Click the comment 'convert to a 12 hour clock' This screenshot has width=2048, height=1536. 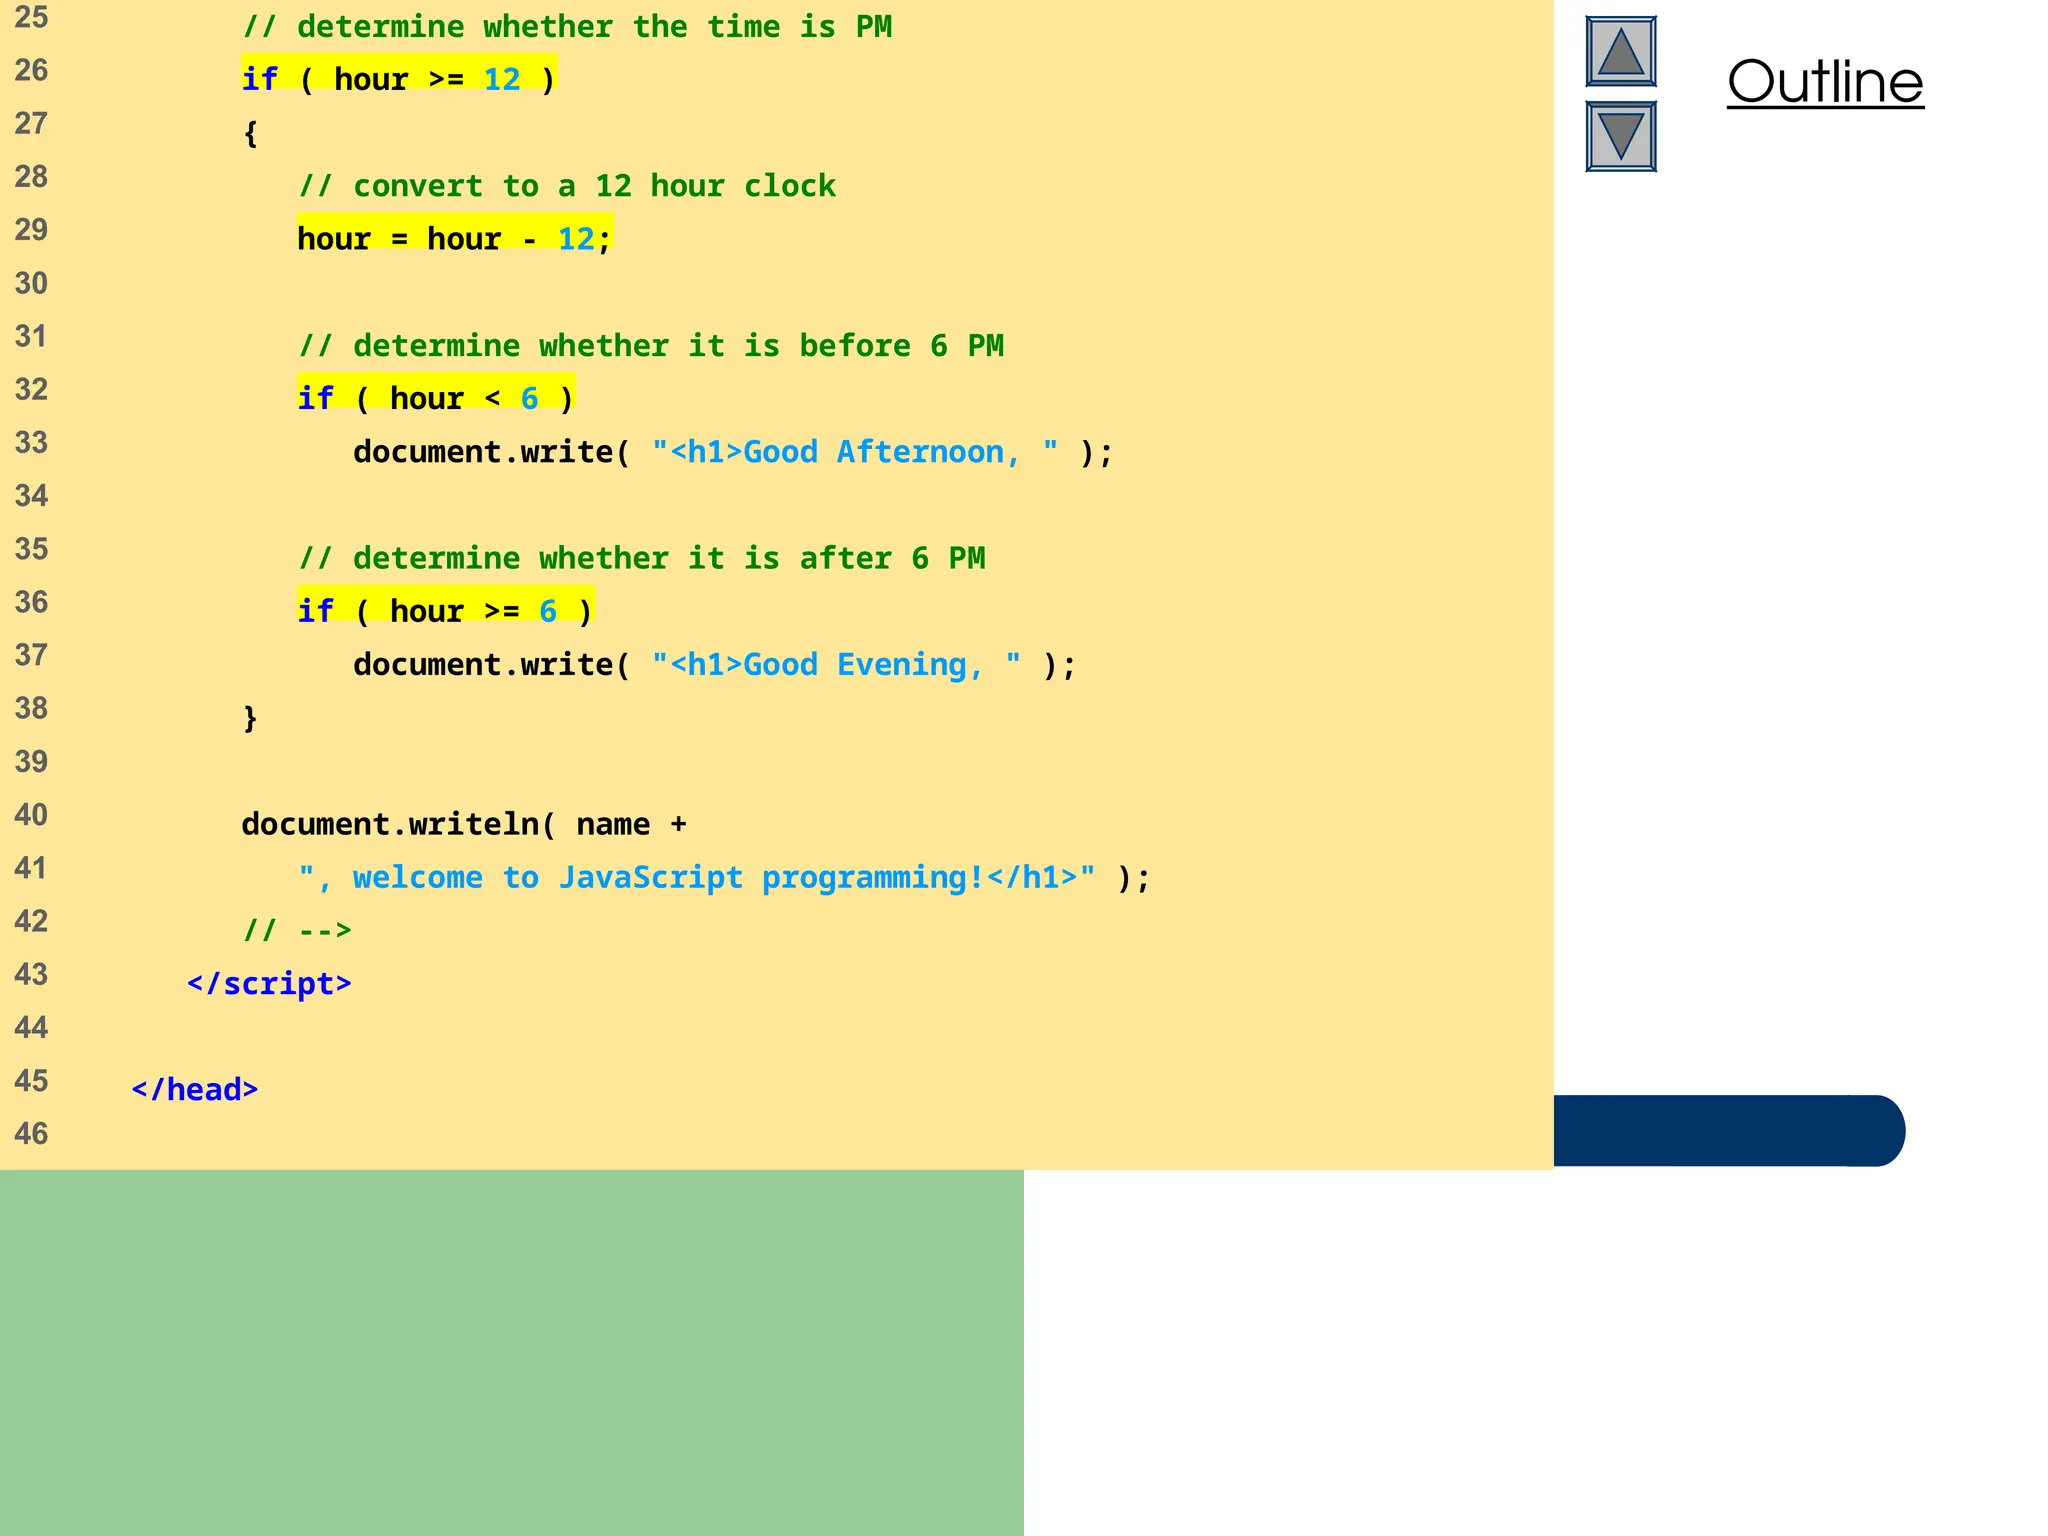pos(567,186)
